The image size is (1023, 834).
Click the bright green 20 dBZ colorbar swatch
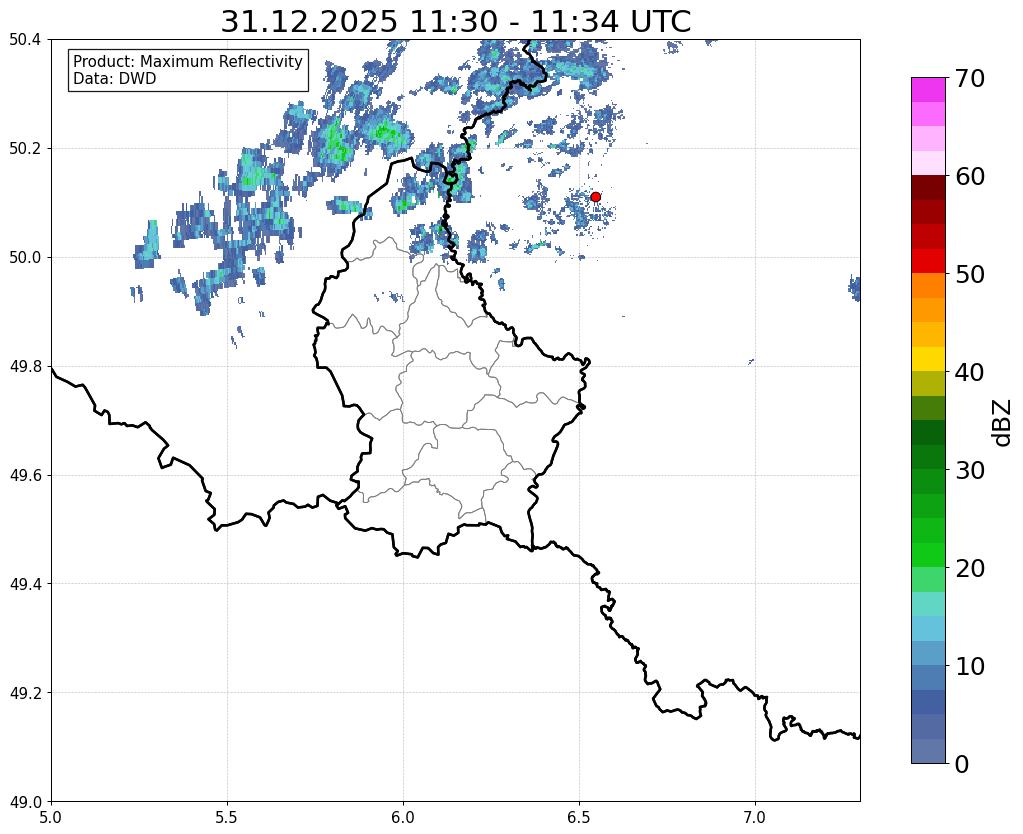(x=928, y=555)
